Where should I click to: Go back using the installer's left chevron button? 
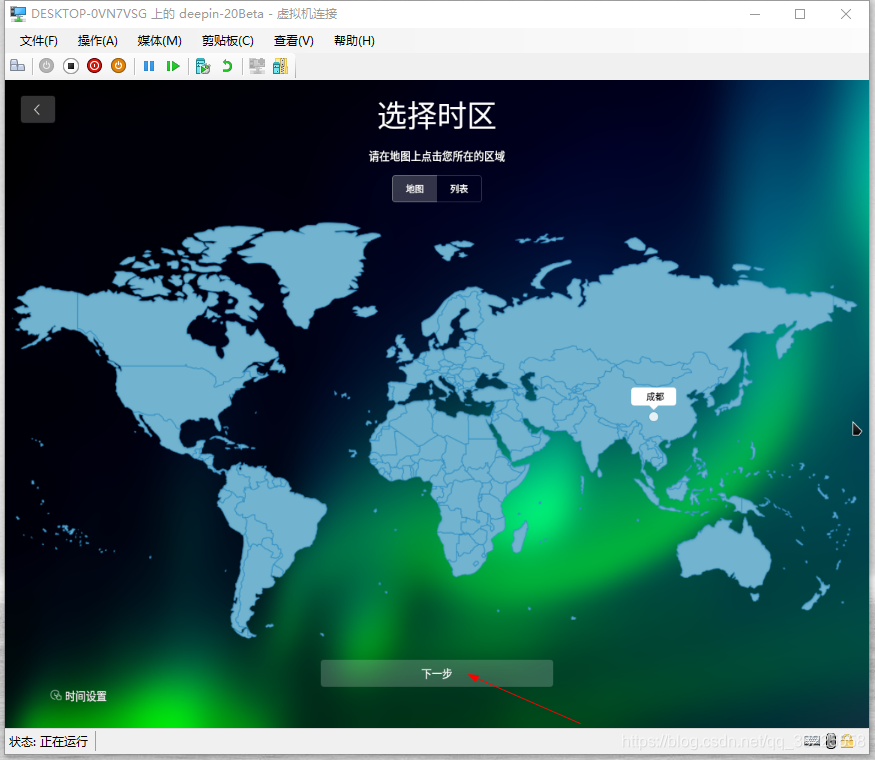point(38,109)
